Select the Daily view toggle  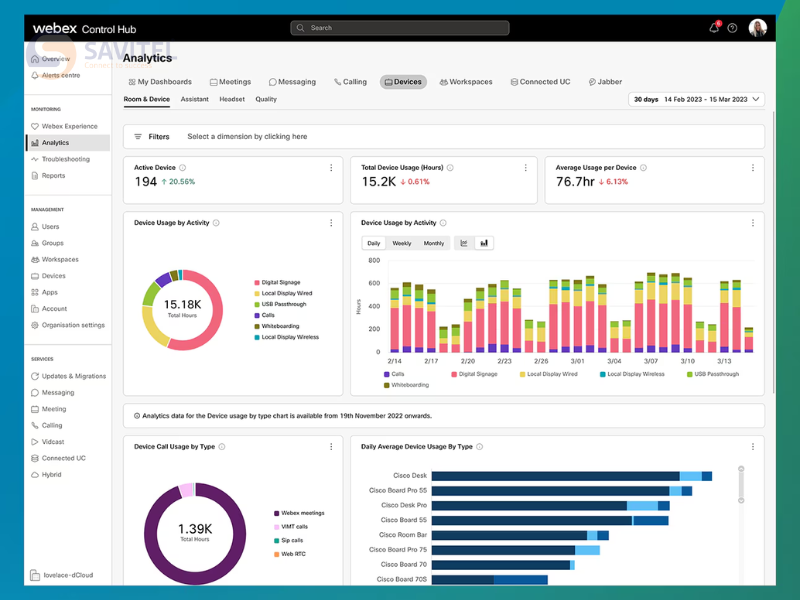[x=374, y=243]
